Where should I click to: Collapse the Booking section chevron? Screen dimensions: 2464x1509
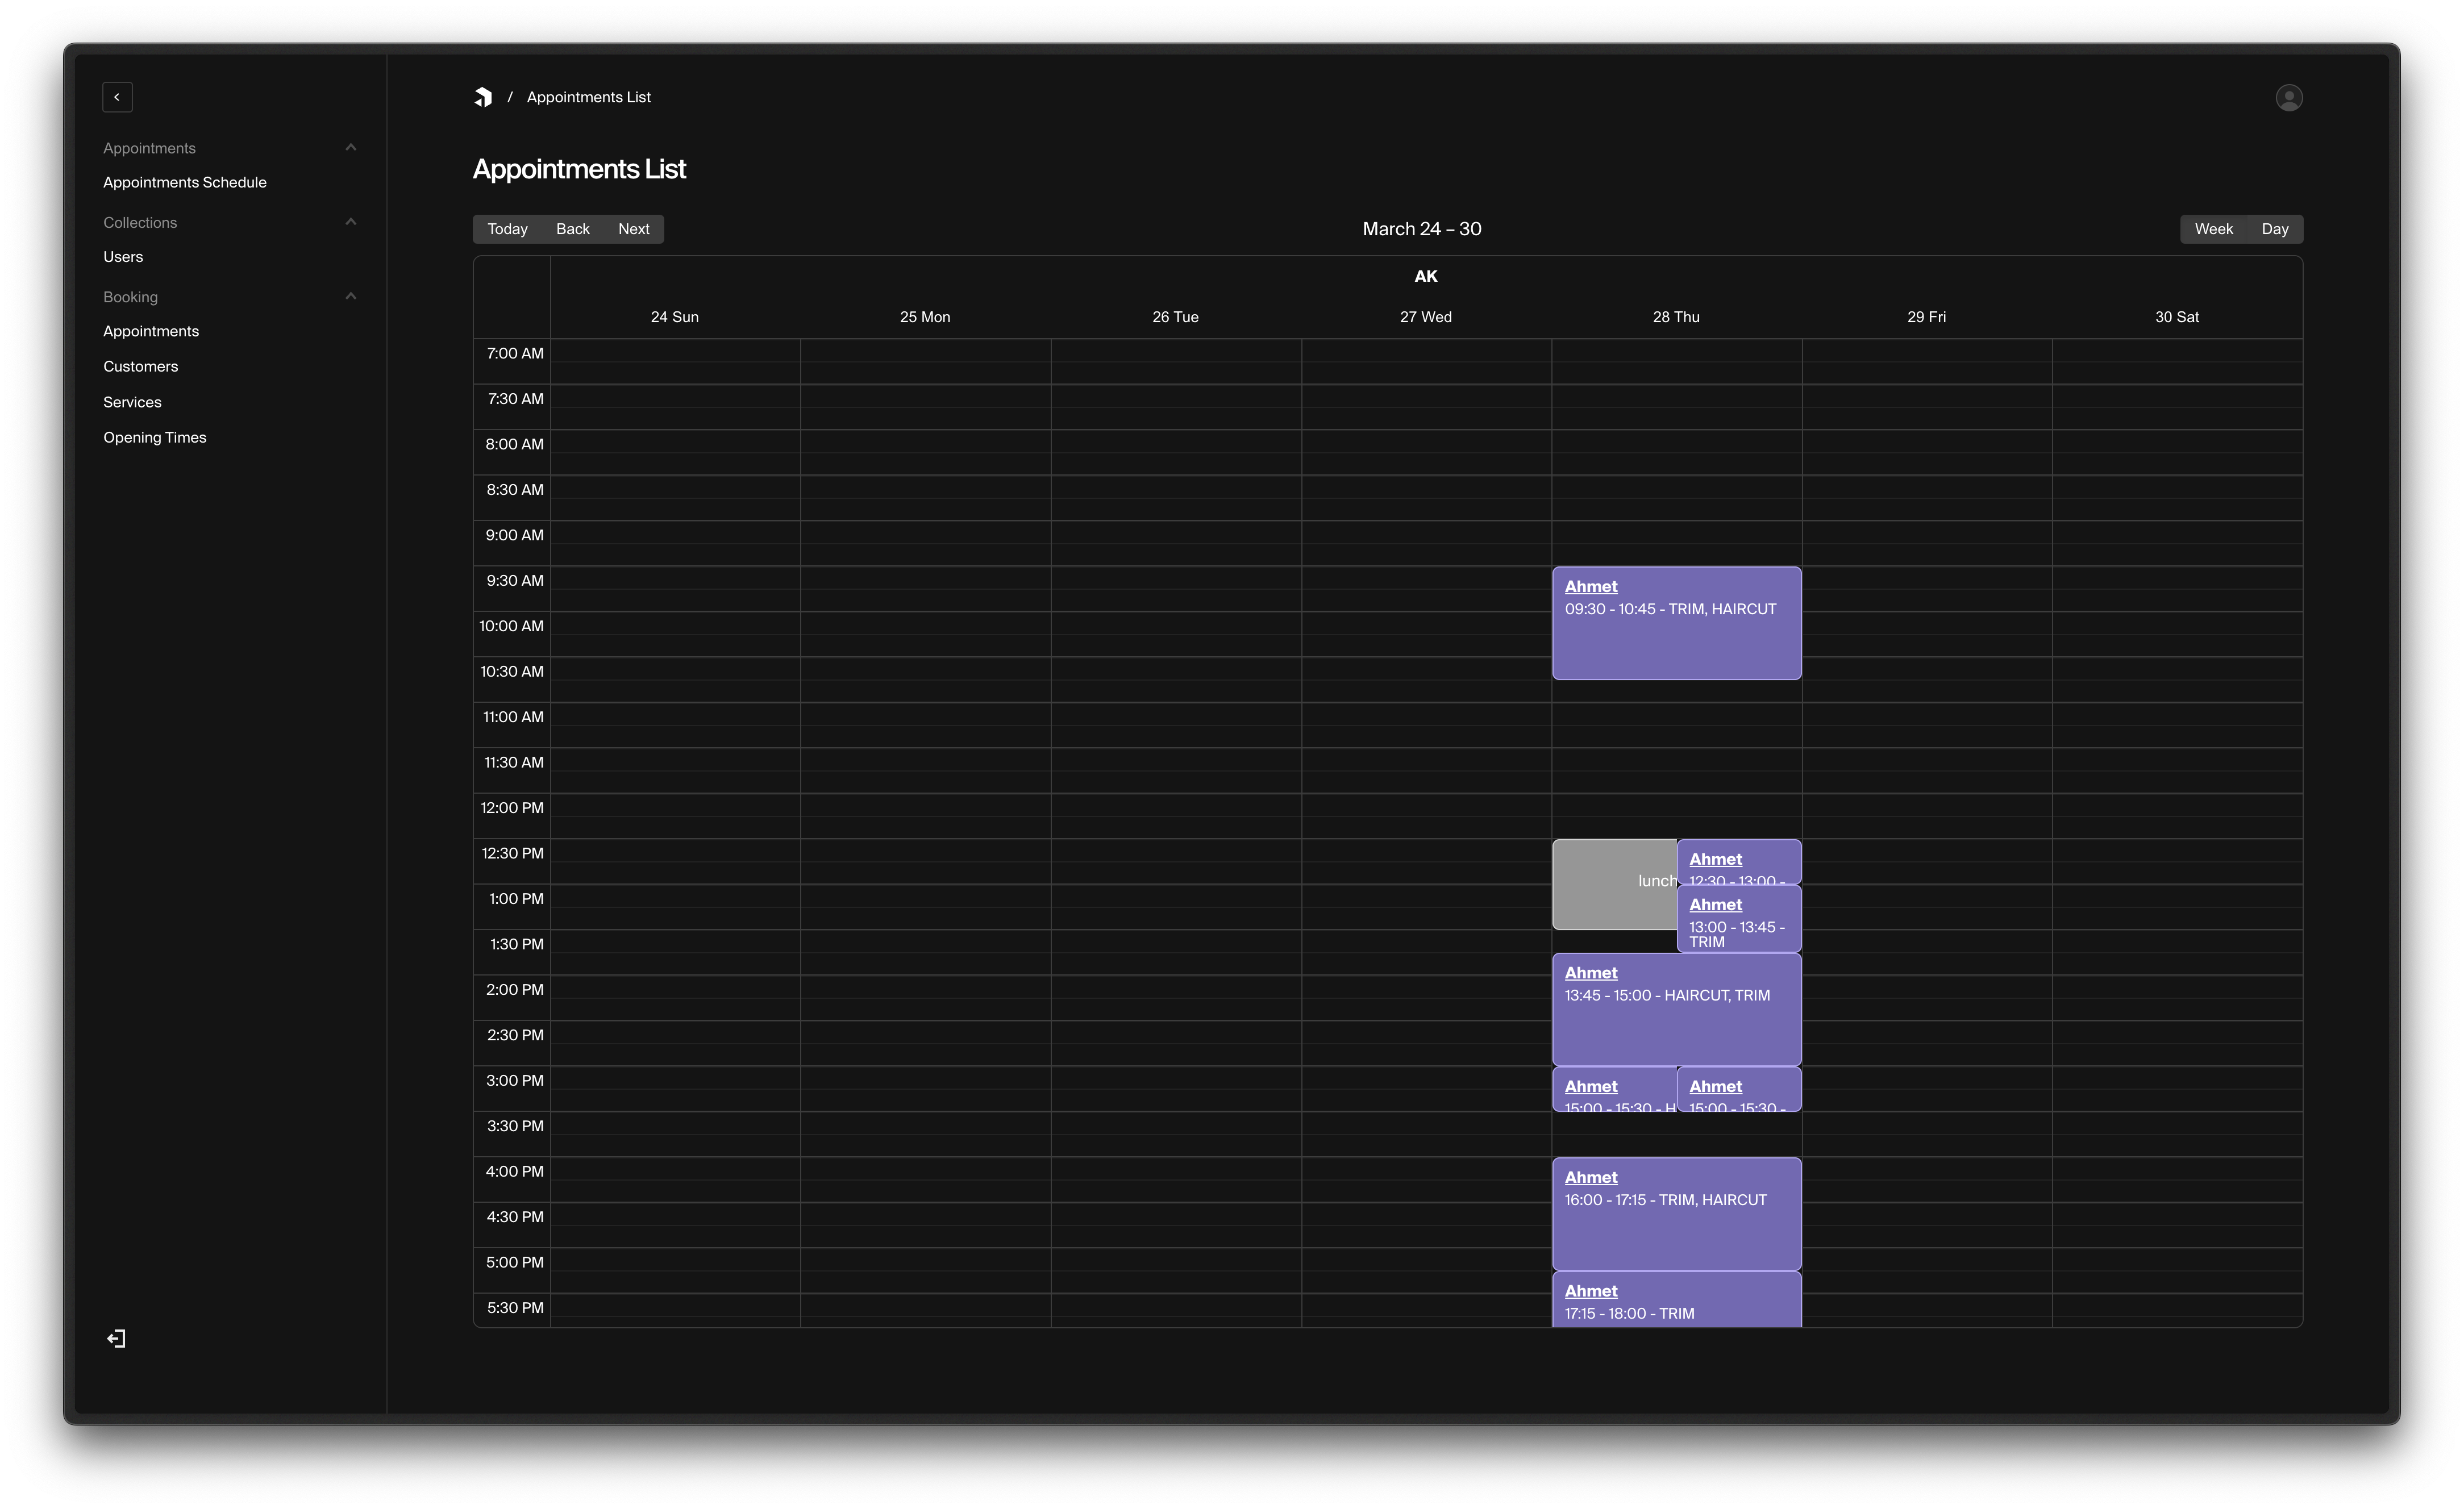pyautogui.click(x=350, y=295)
